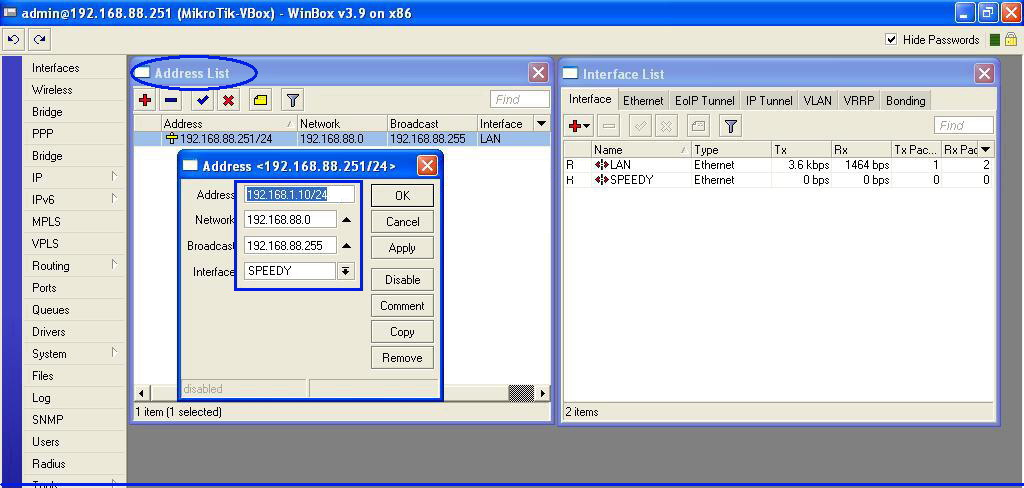Collapse the Broadcast field with its arrow

pos(347,246)
